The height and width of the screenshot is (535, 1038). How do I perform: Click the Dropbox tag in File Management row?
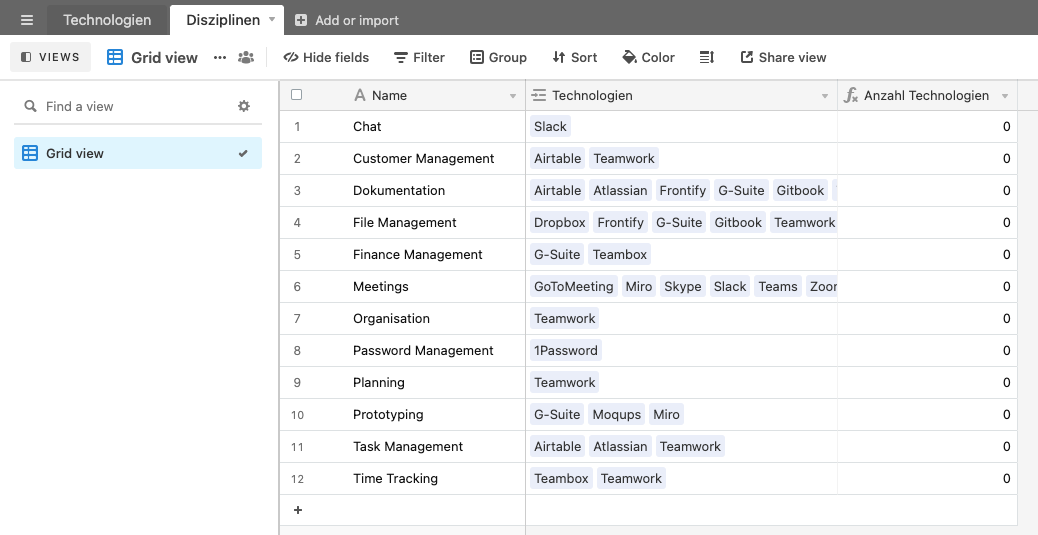(559, 222)
